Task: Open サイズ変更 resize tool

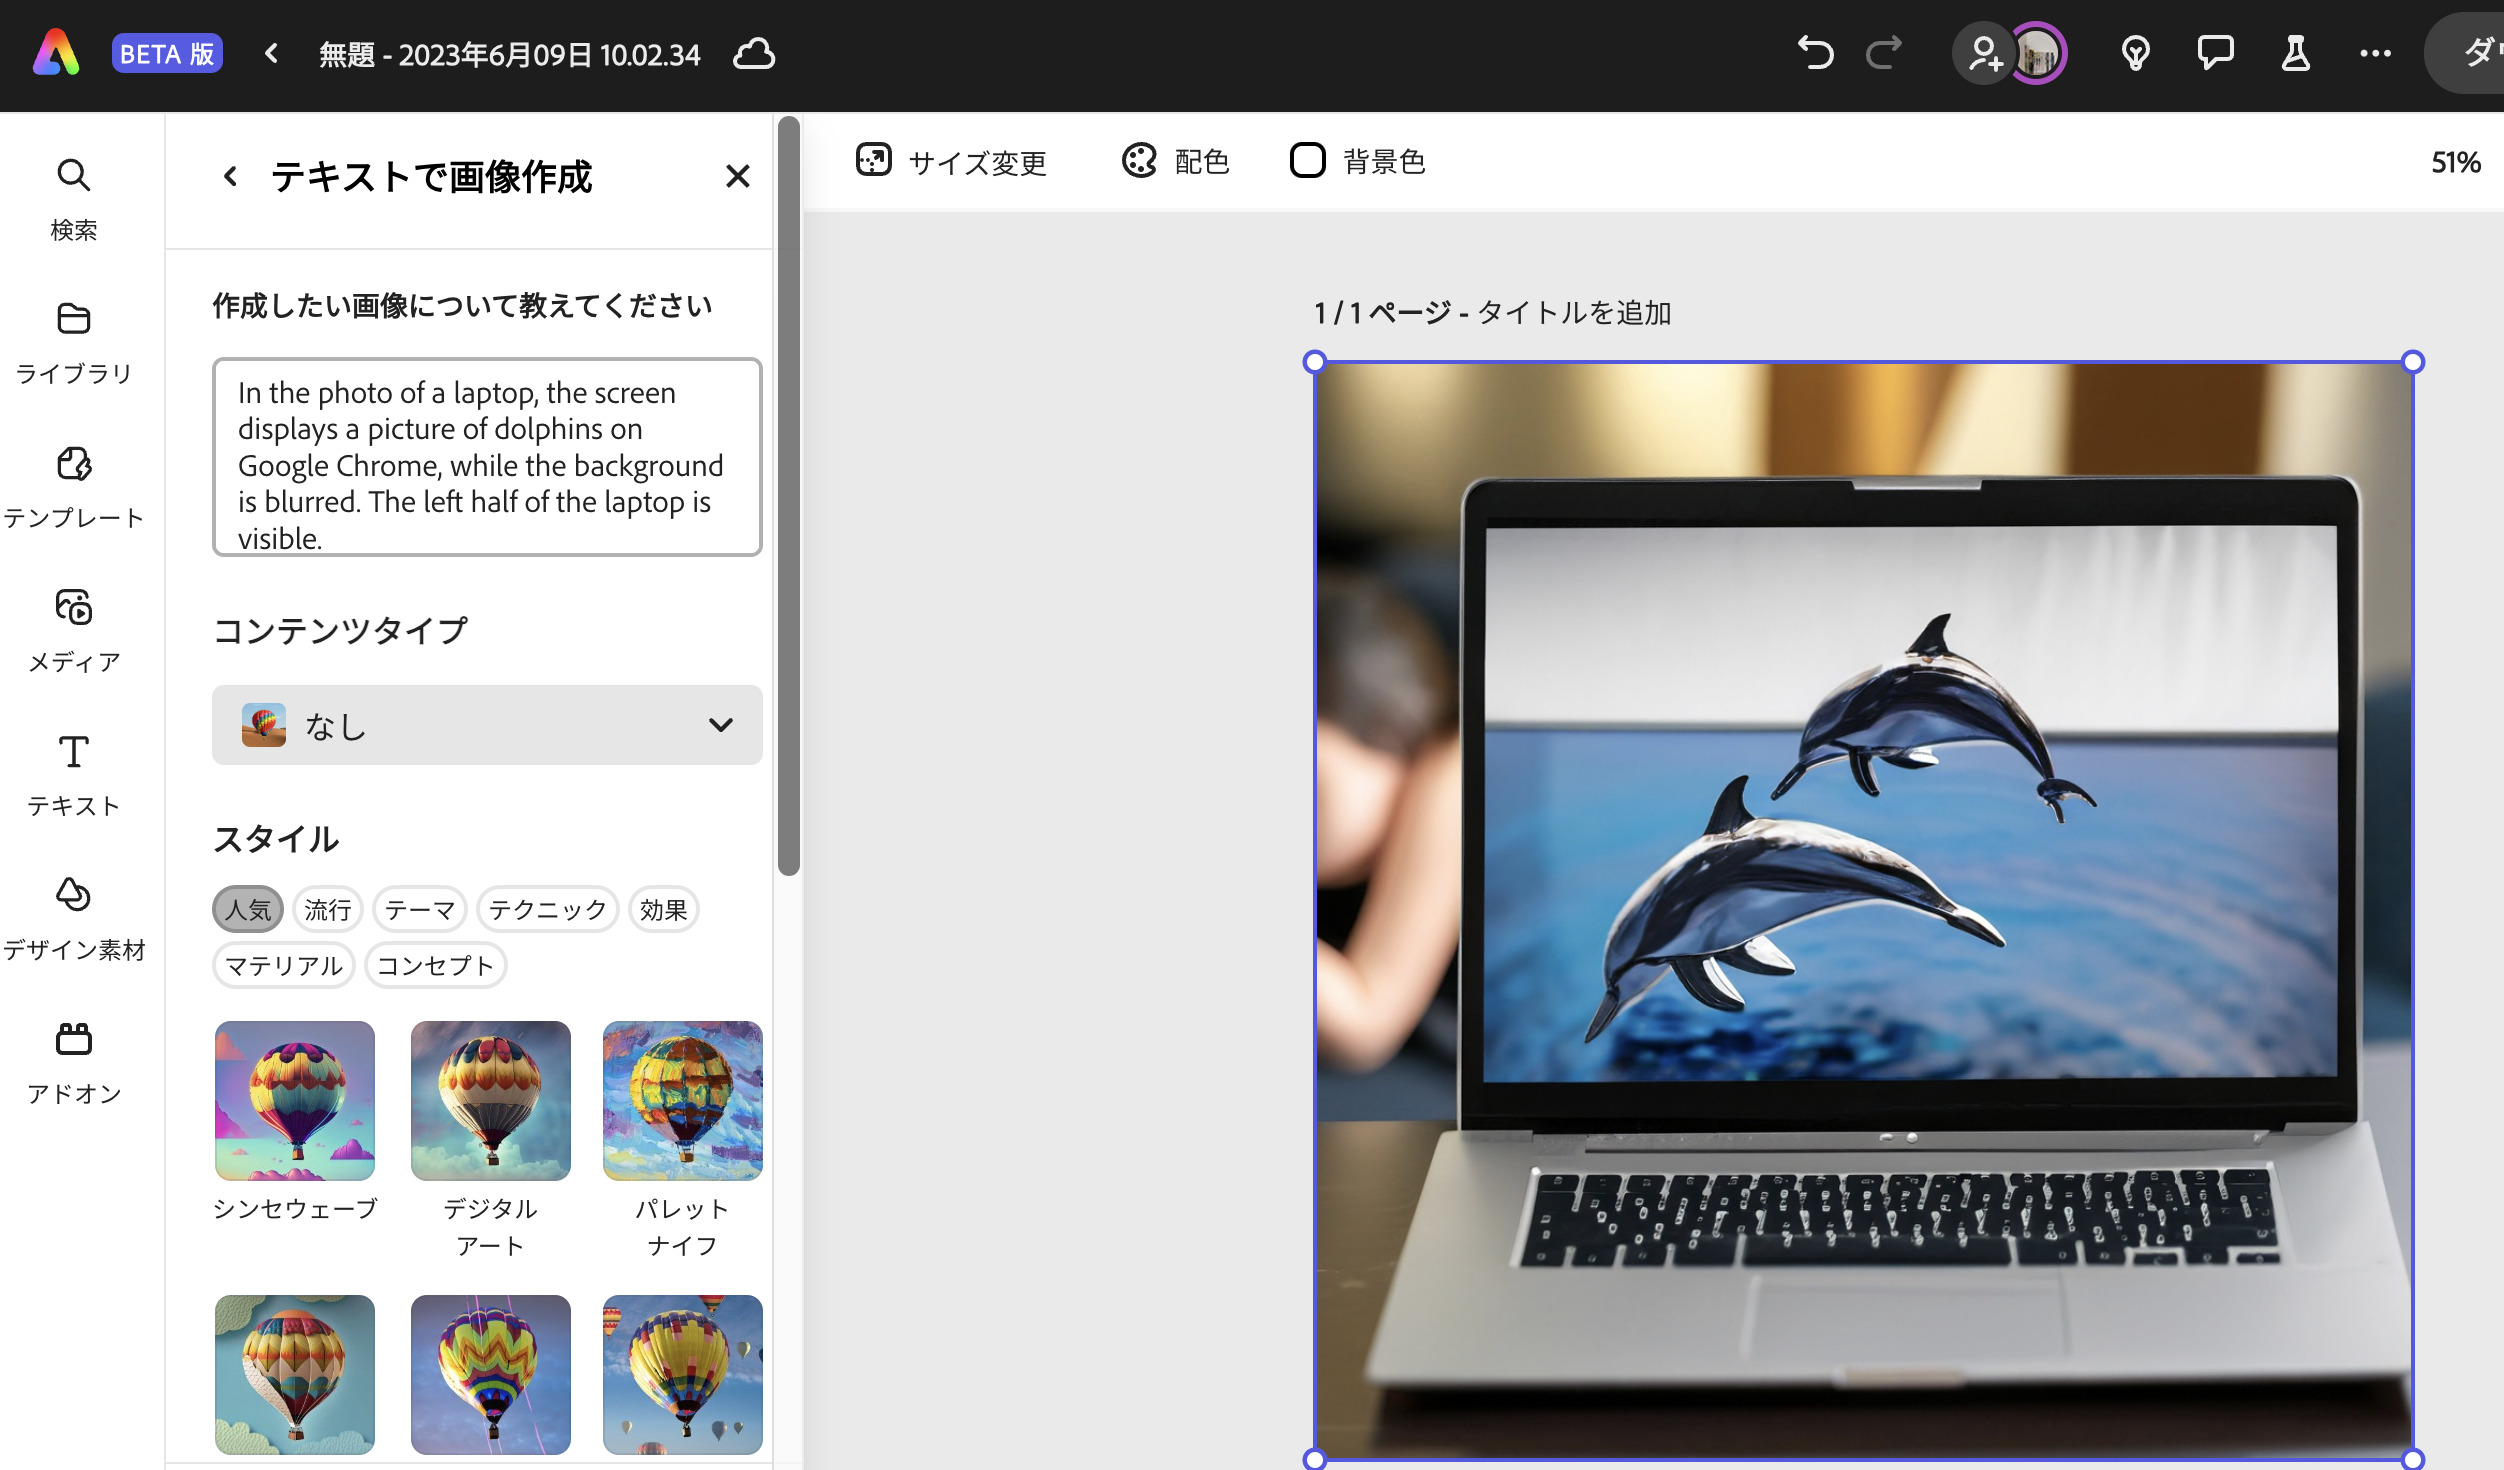Action: [951, 161]
